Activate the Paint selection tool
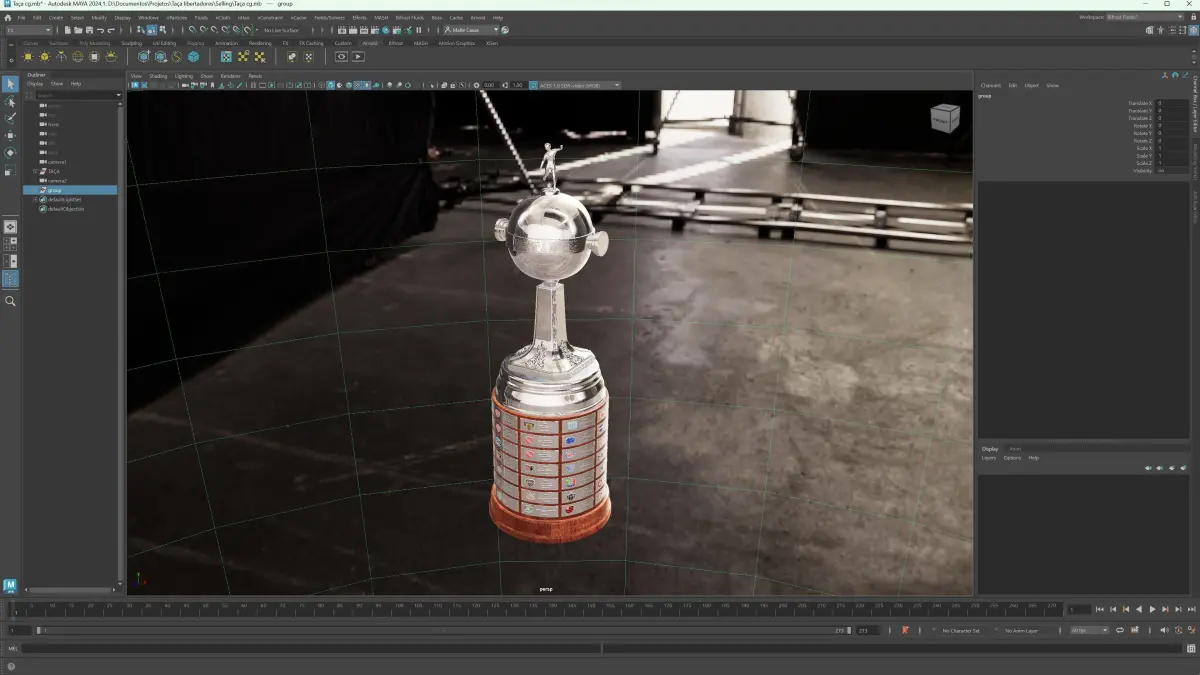Screen dimensions: 1200x675 click(x=10, y=118)
